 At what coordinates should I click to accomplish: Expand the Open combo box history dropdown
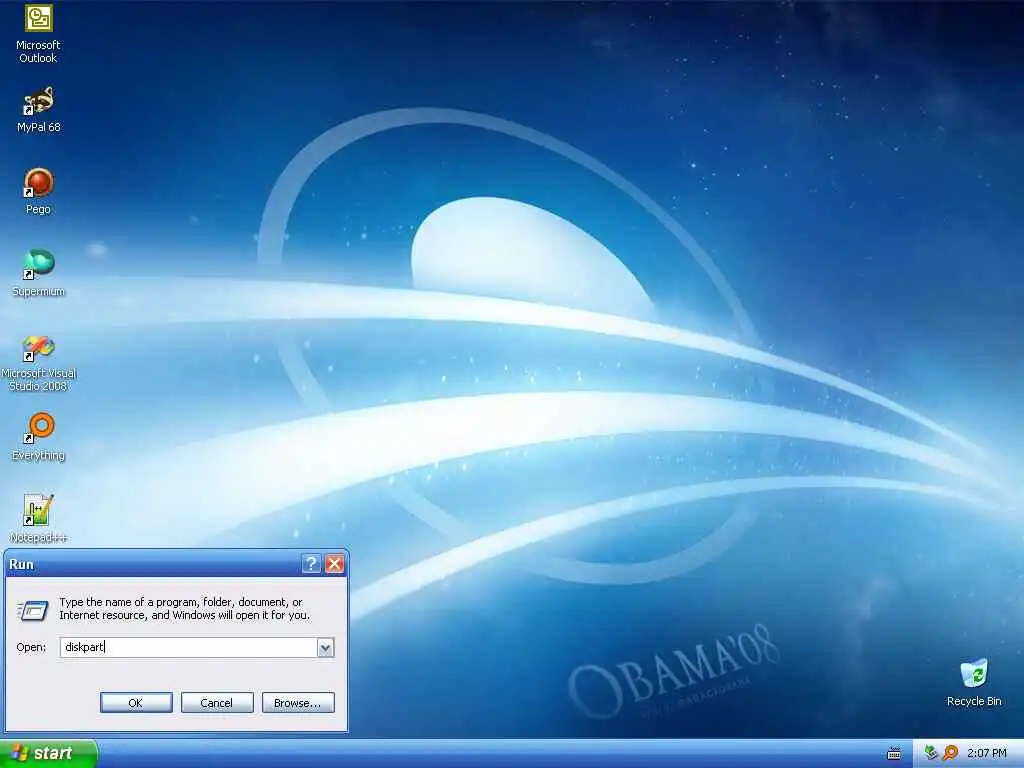click(325, 647)
